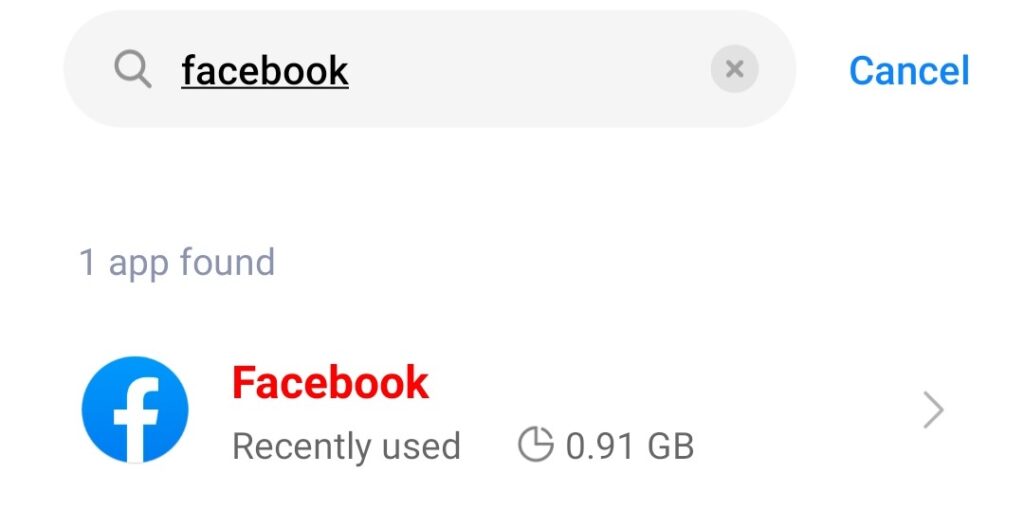
Task: Clear the search text with the X icon
Action: coord(734,70)
